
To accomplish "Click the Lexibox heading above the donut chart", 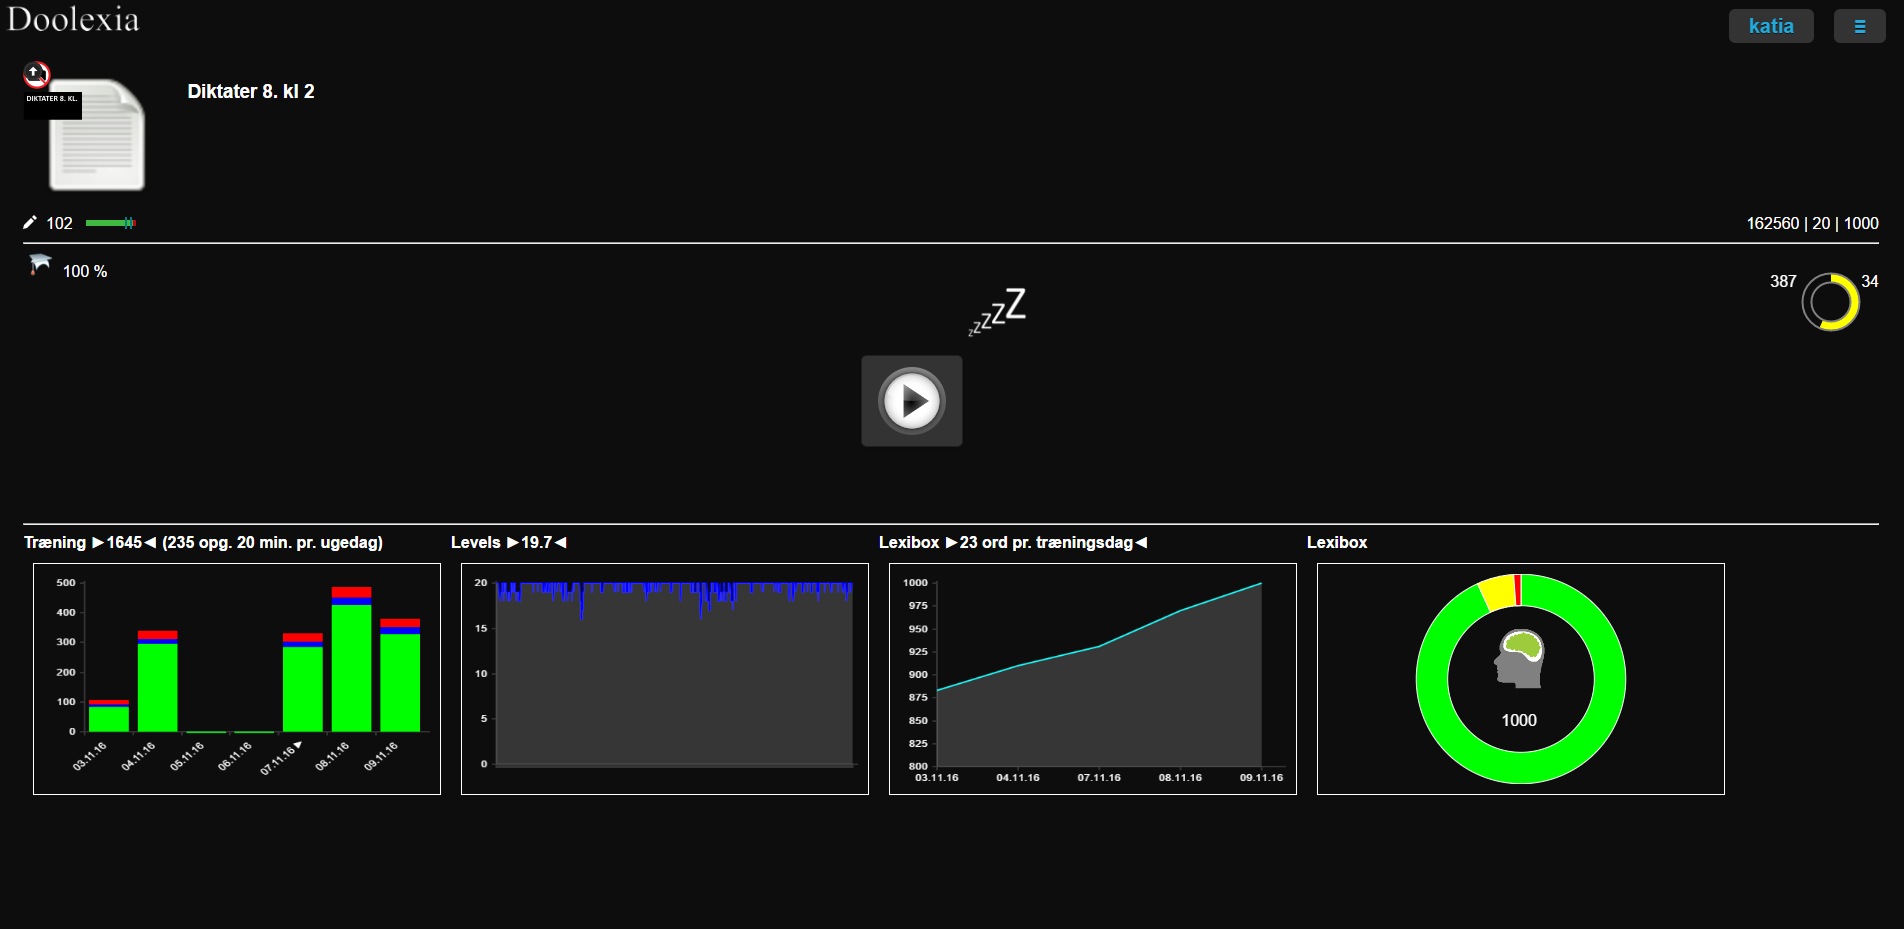I will coord(1336,542).
